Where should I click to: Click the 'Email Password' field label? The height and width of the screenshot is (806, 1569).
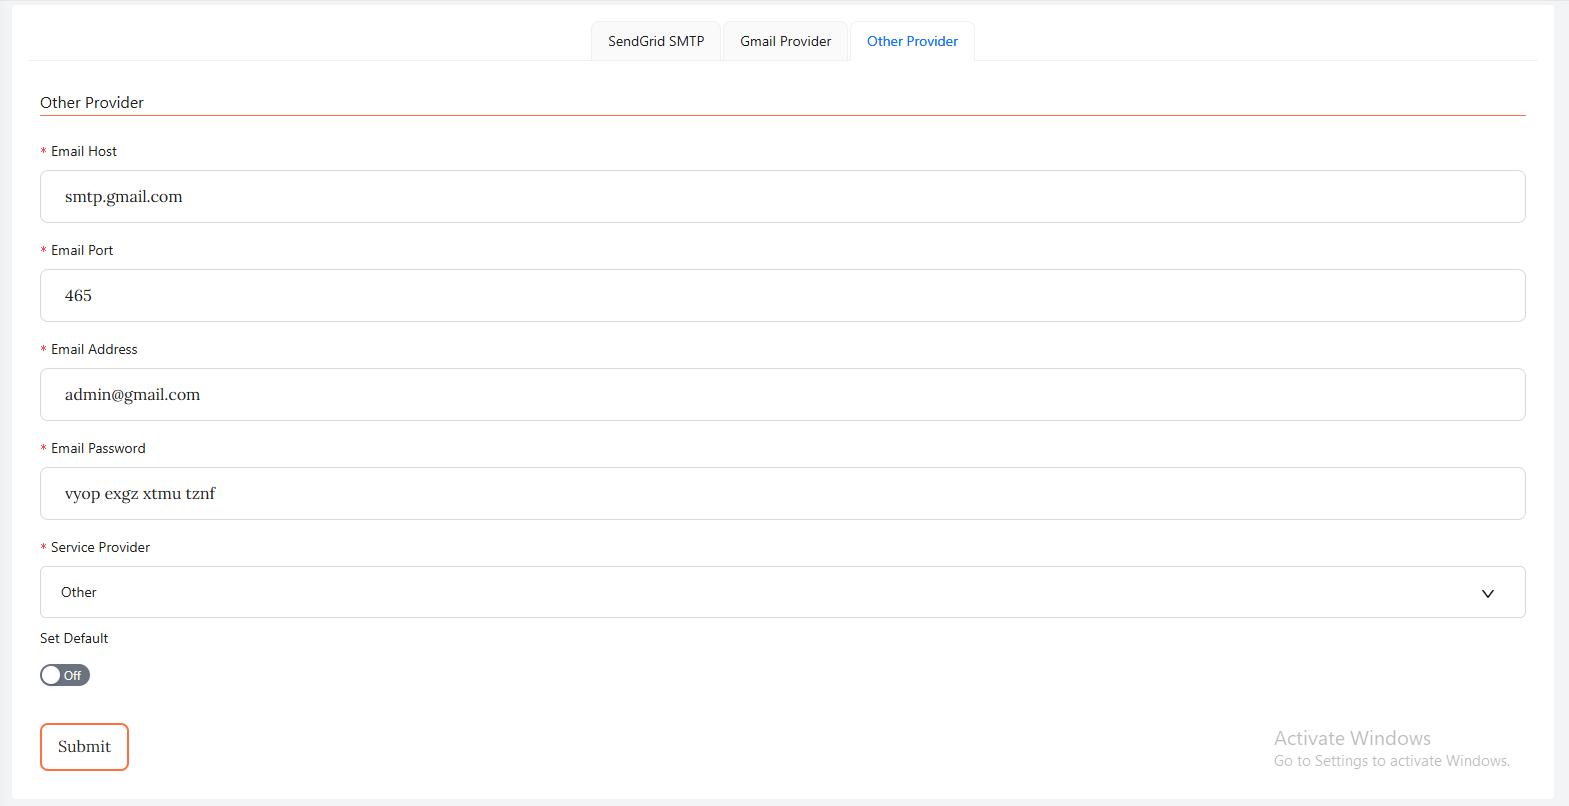(98, 448)
